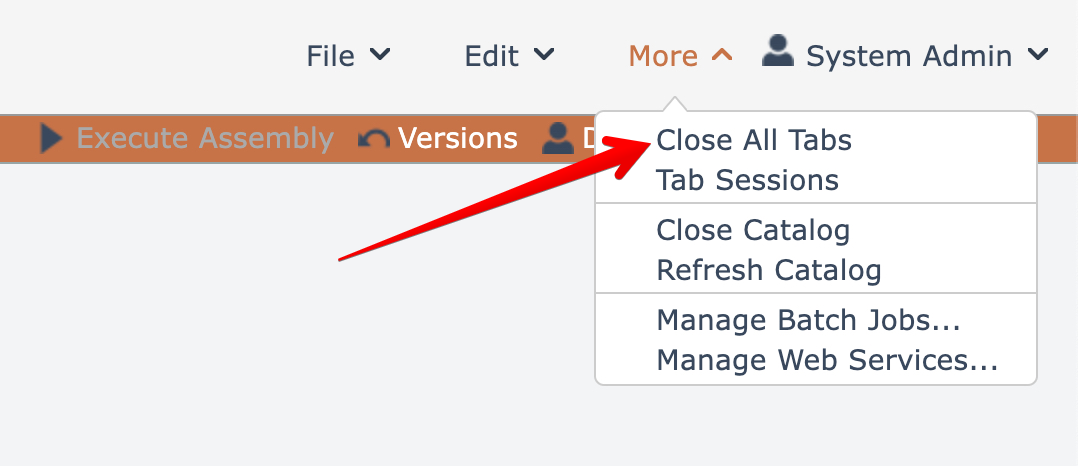Open Manage Web Services dialog
1078x466 pixels.
[827, 360]
